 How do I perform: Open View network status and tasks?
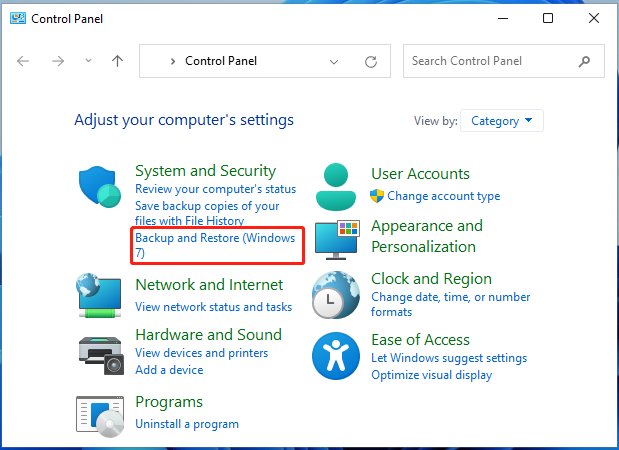click(x=214, y=307)
